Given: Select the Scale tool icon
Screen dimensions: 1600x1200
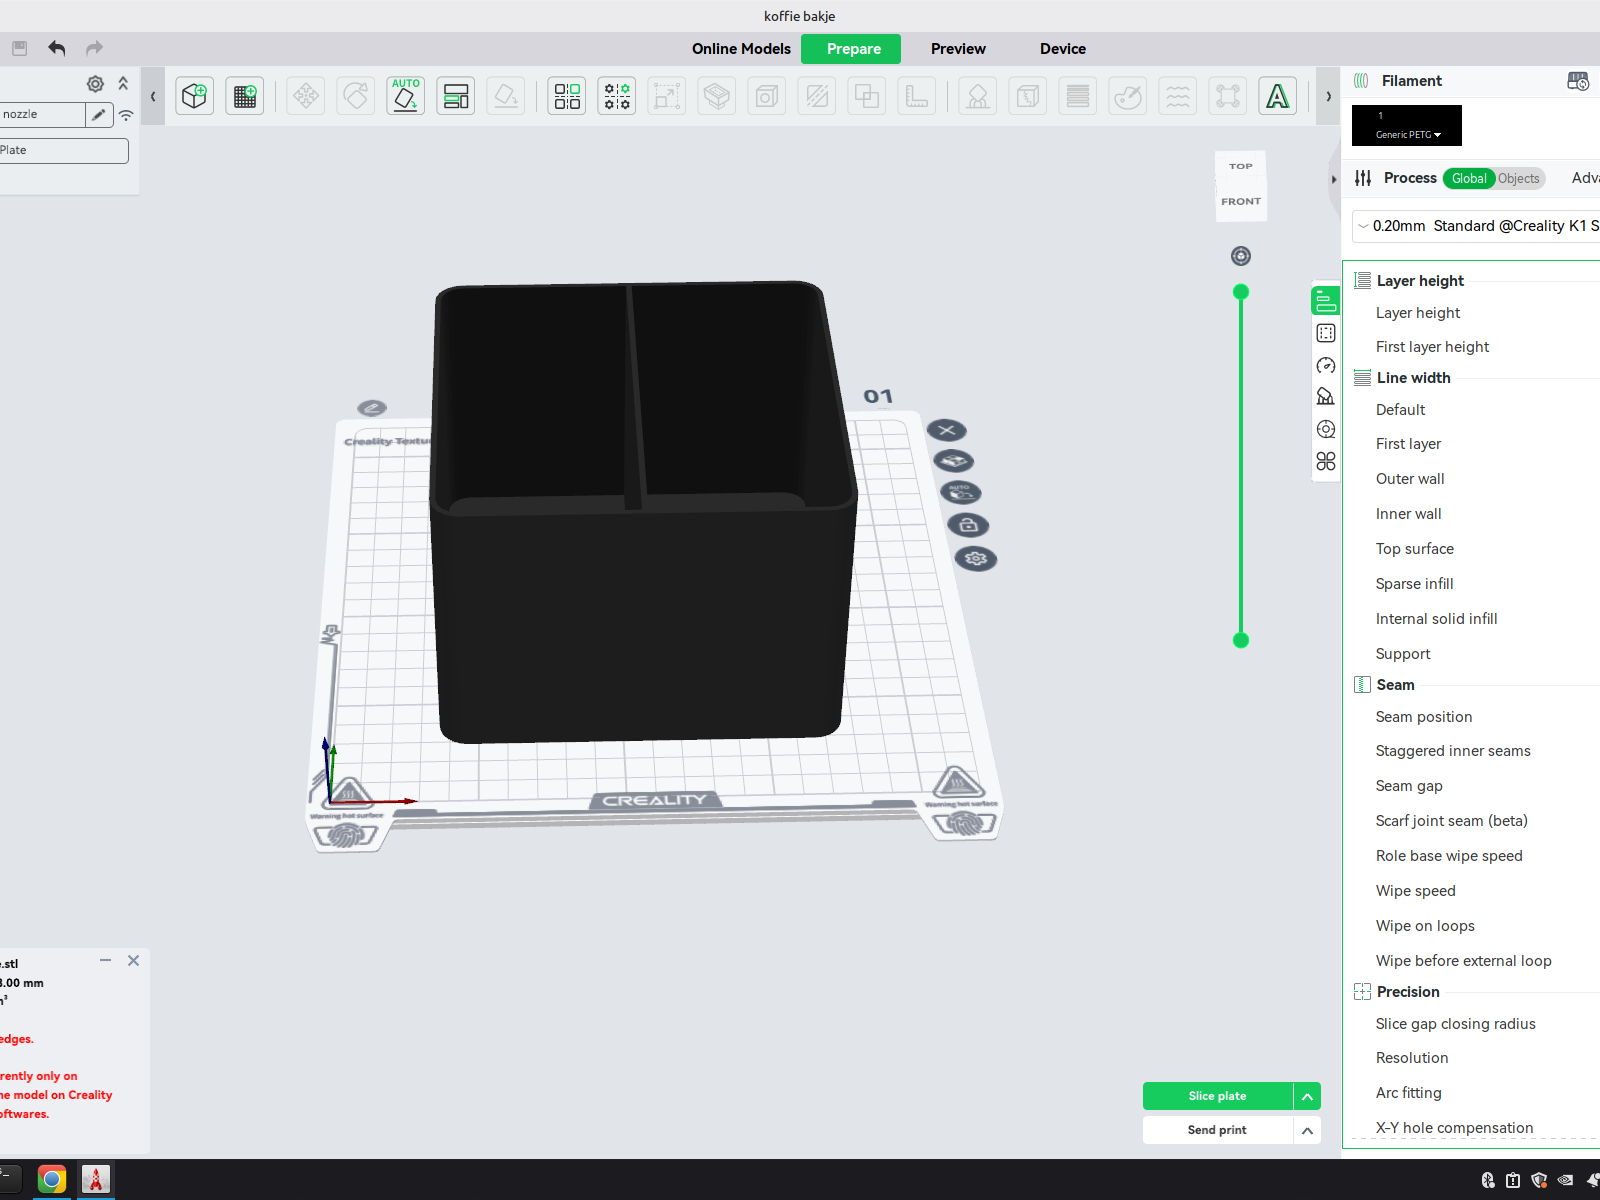Looking at the screenshot, I should [667, 96].
